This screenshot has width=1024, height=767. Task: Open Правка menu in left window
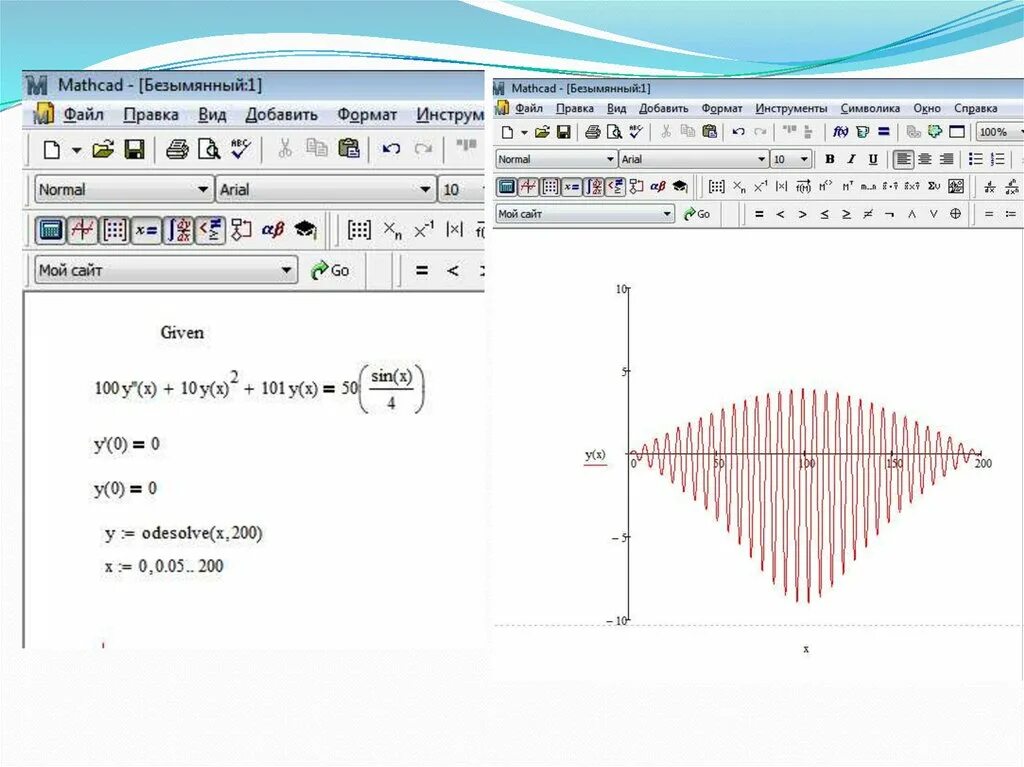(151, 114)
